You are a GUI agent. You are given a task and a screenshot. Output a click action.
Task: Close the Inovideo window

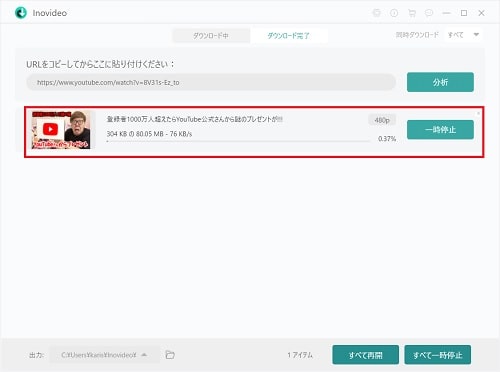(481, 13)
